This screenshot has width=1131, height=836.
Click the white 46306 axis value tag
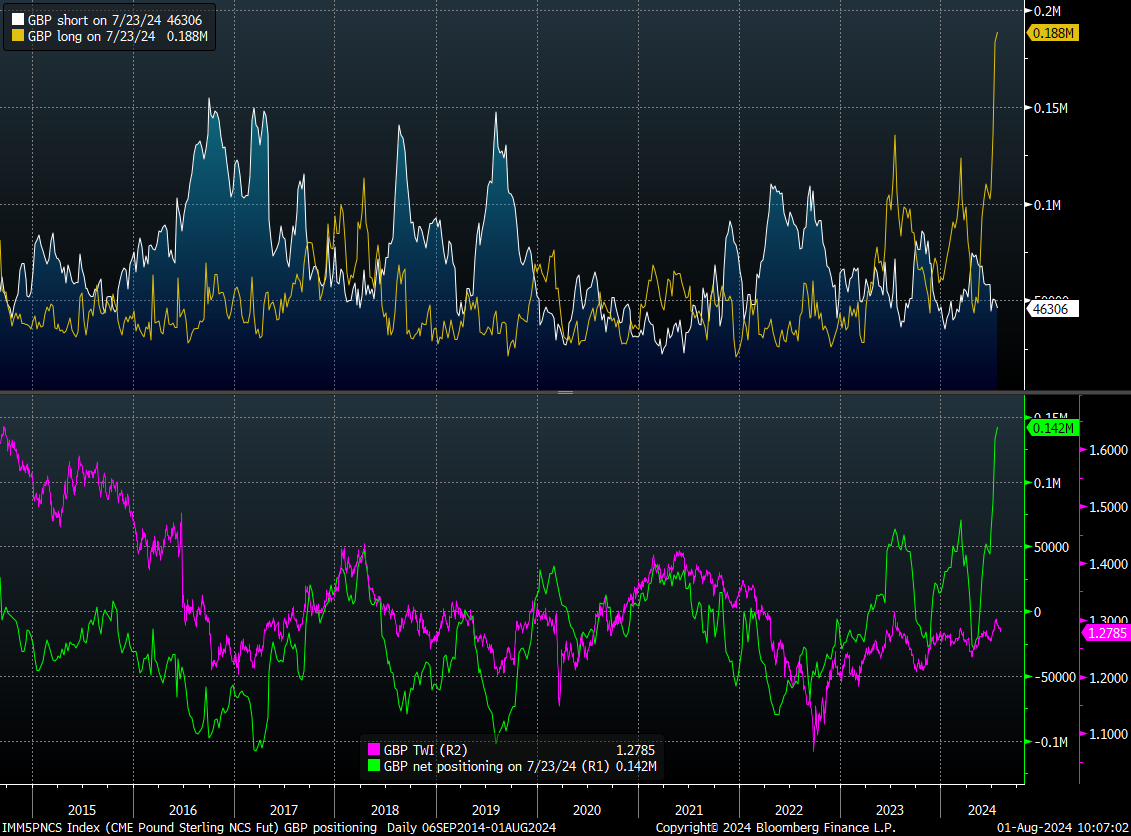[x=1048, y=310]
